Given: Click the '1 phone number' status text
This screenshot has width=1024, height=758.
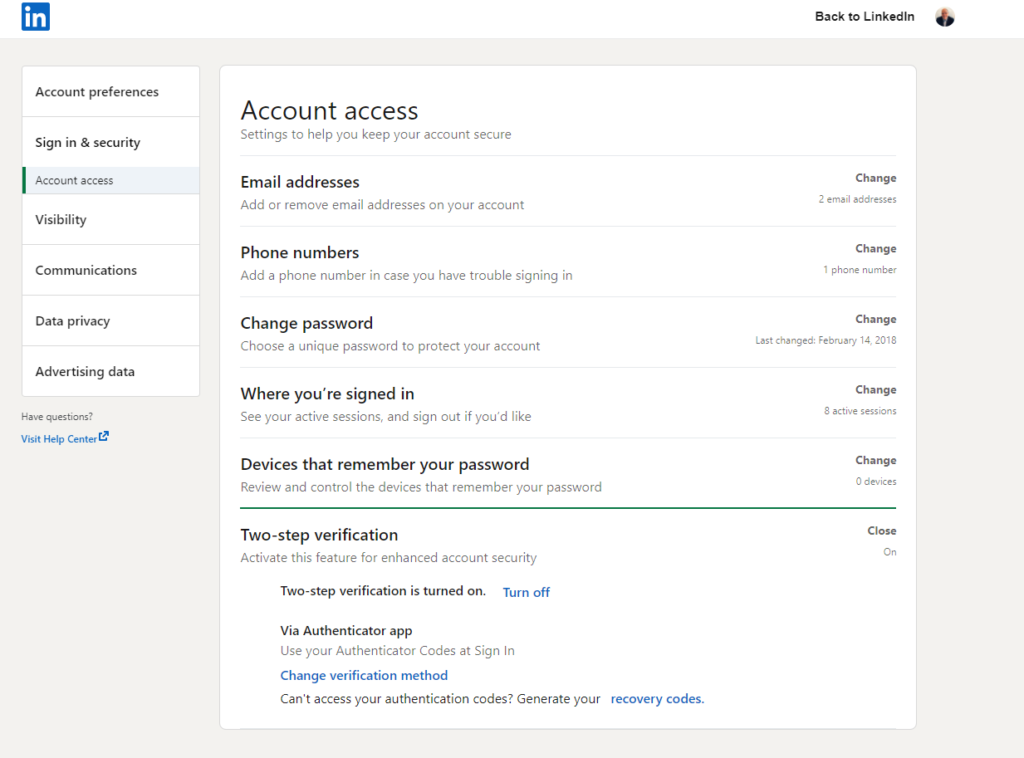Looking at the screenshot, I should (x=859, y=270).
